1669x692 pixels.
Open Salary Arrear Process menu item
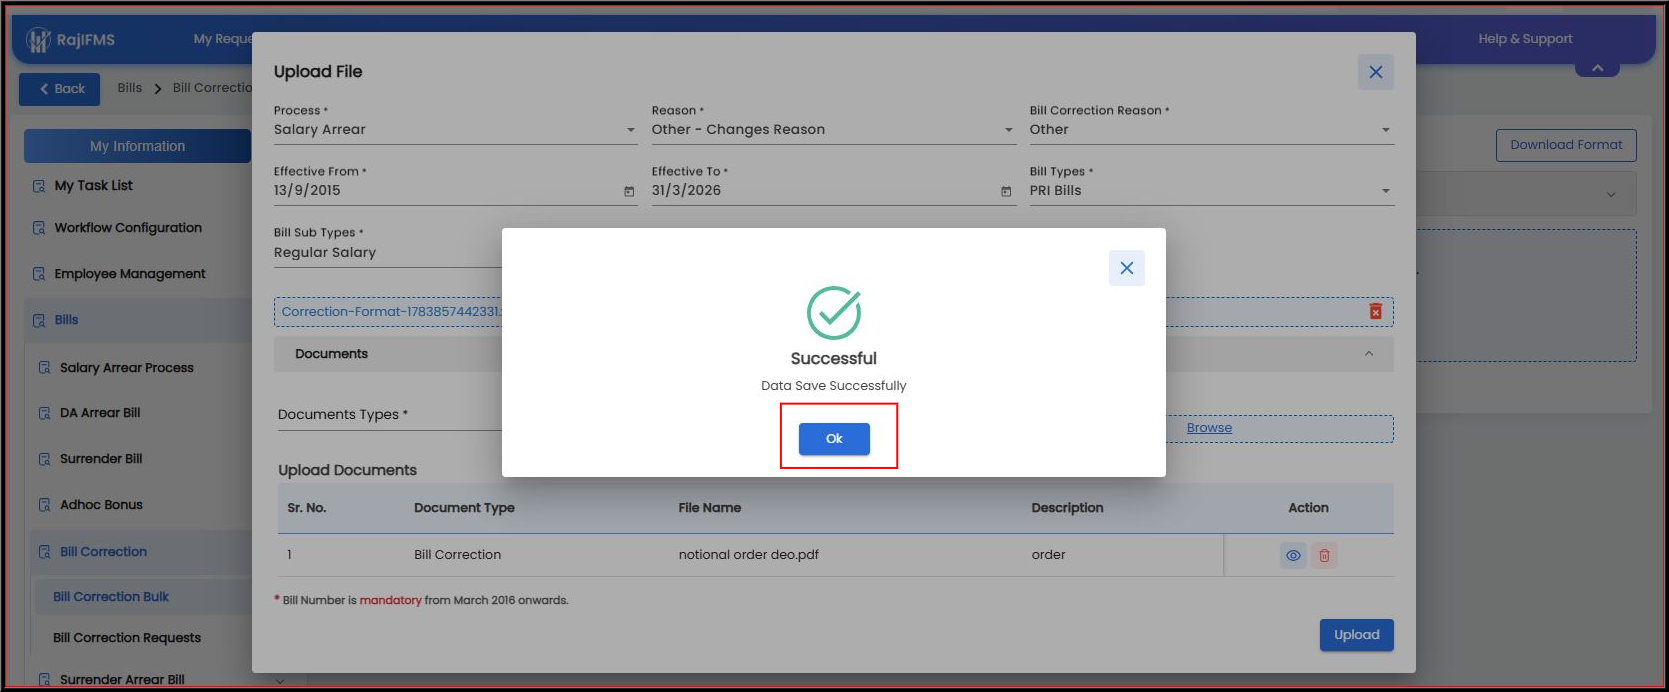click(127, 368)
